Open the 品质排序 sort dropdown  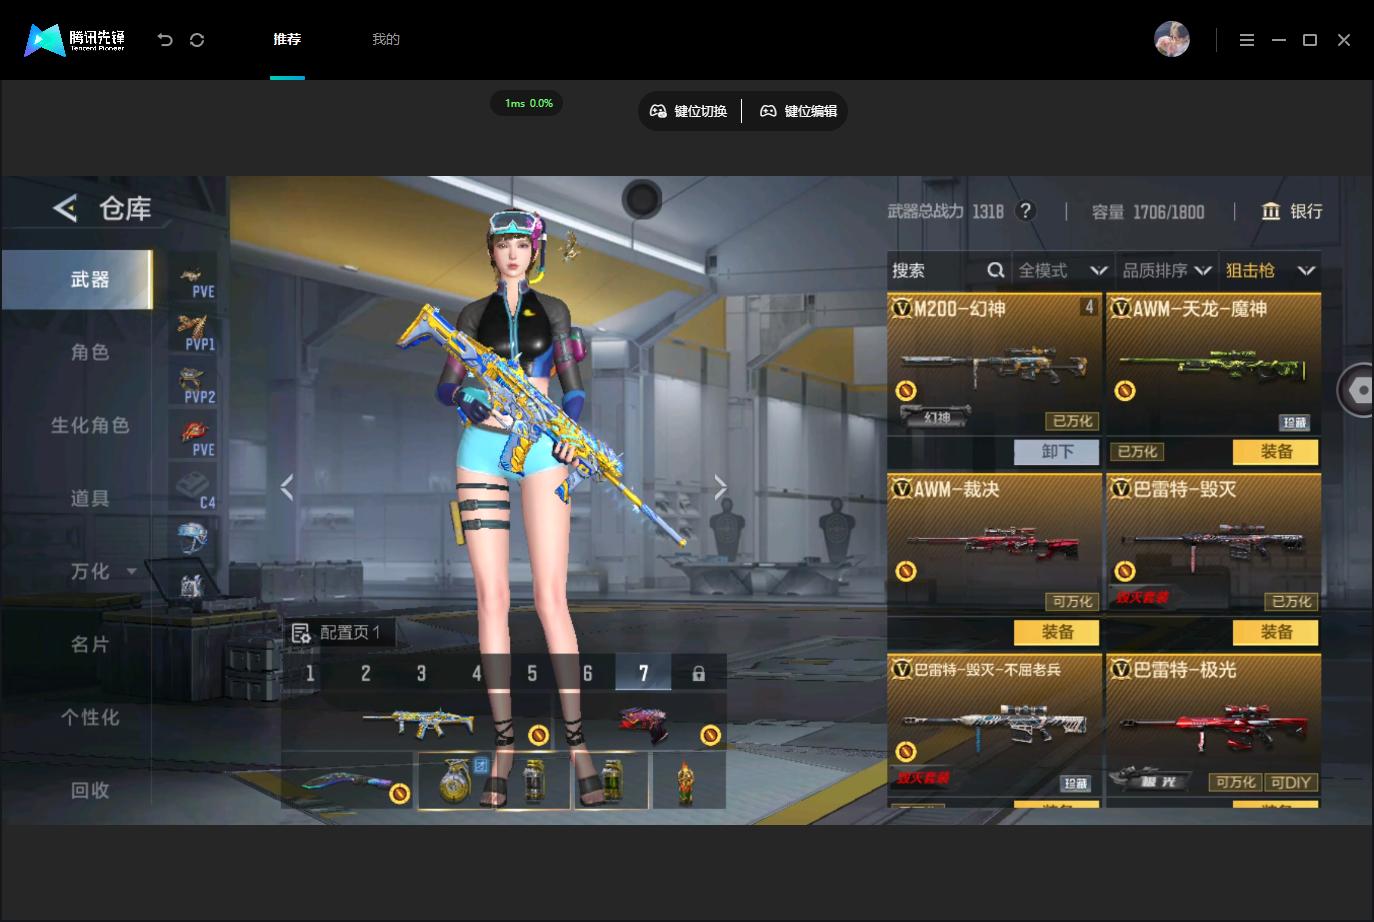tap(1166, 270)
